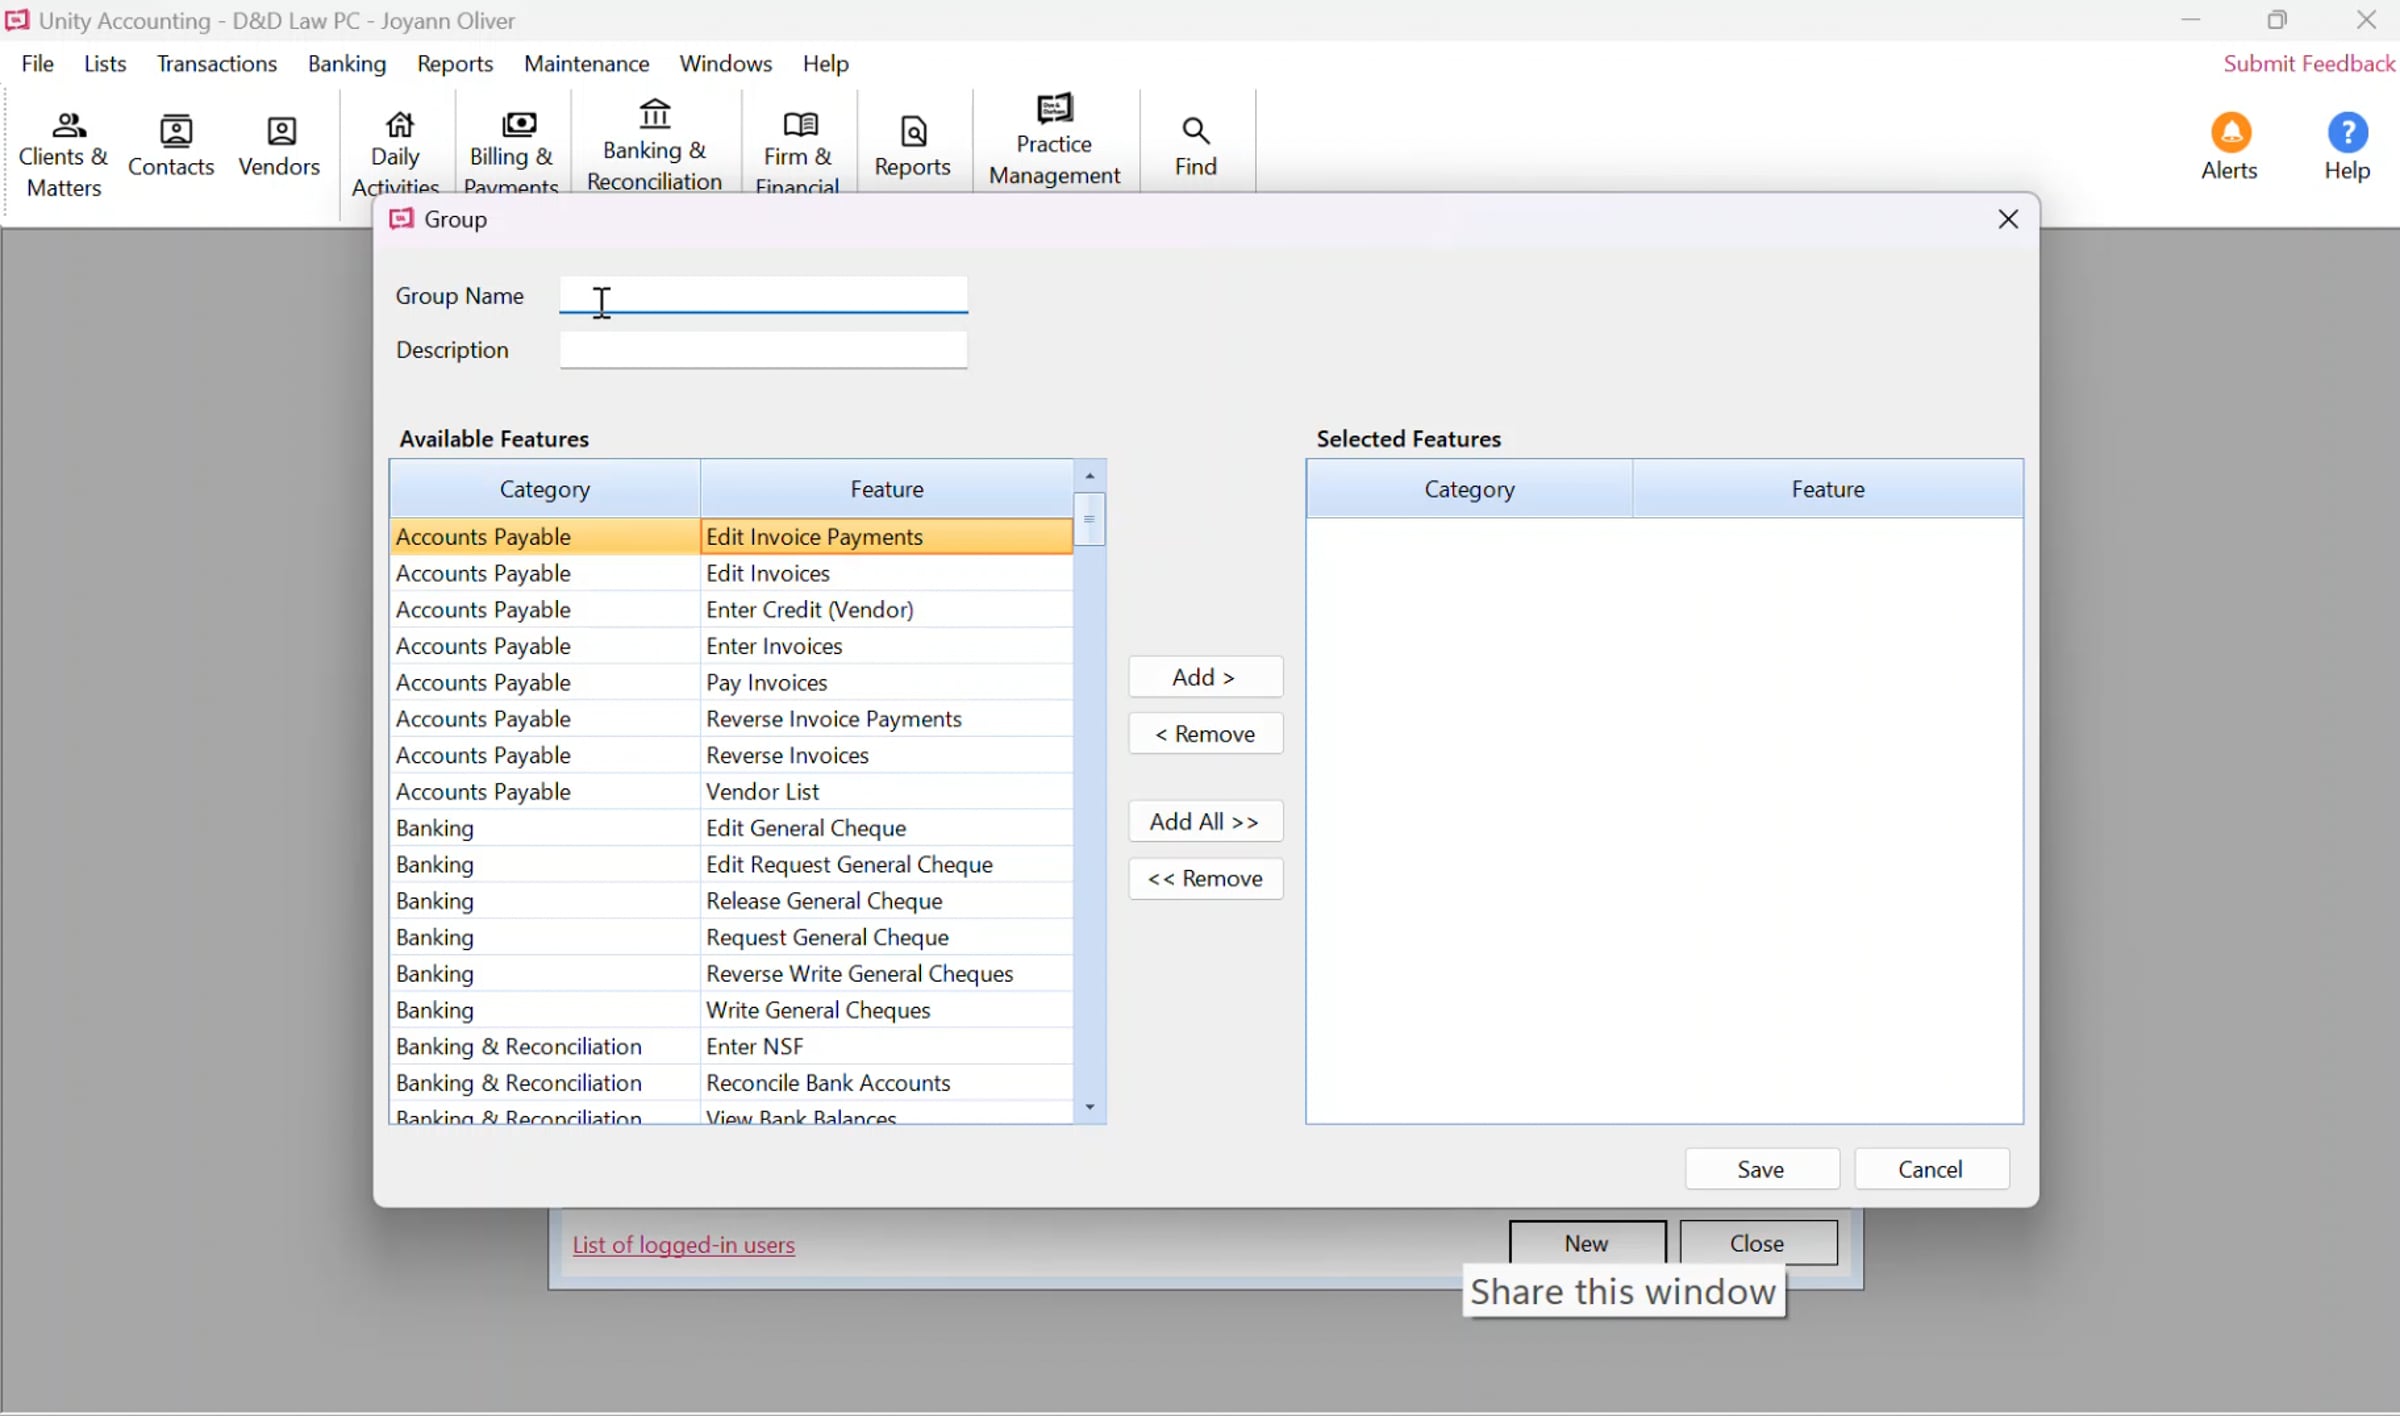Click the Add All >> button

[1205, 821]
